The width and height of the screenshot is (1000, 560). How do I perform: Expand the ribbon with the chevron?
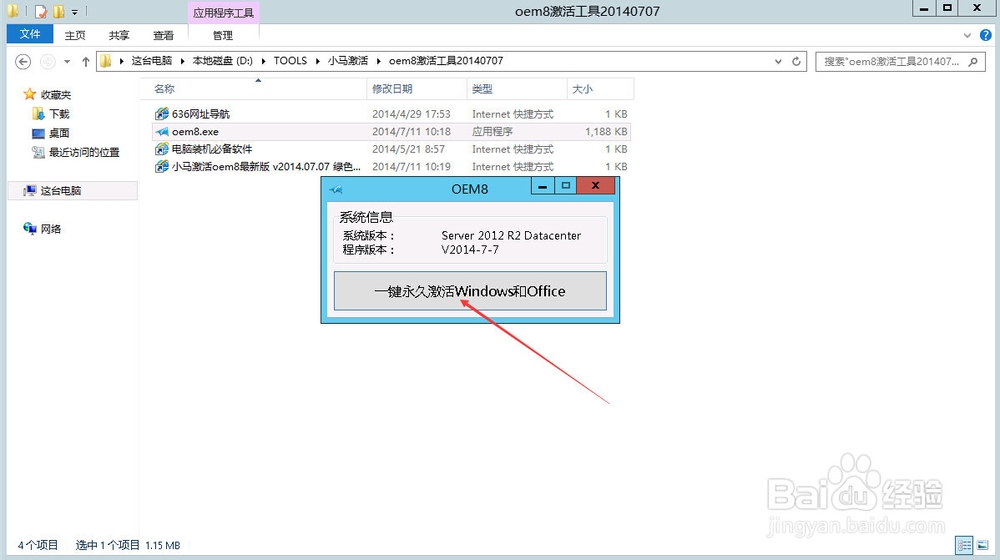click(x=967, y=35)
